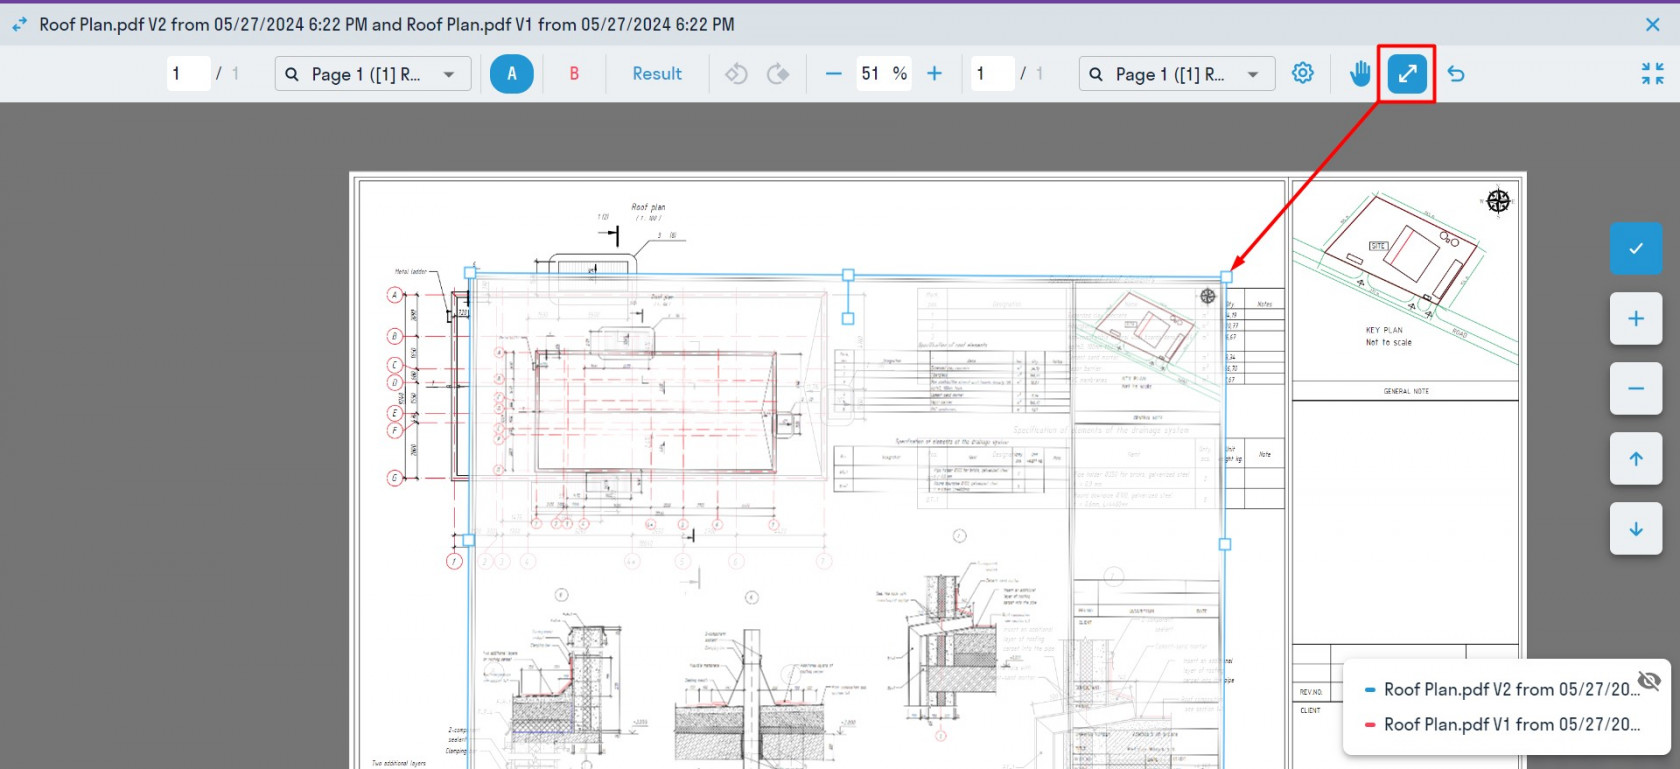1680x769 pixels.
Task: Select document A view
Action: click(512, 73)
